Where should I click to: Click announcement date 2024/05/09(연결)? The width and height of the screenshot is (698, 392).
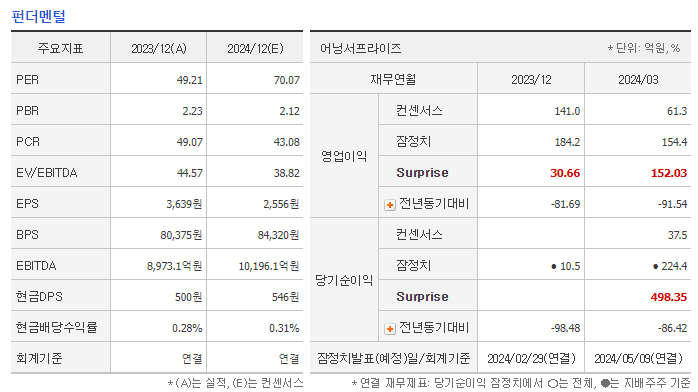pyautogui.click(x=638, y=358)
